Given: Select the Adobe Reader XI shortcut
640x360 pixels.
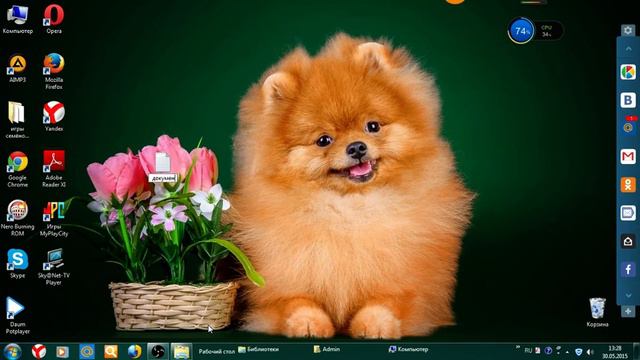Looking at the screenshot, I should click(x=54, y=169).
